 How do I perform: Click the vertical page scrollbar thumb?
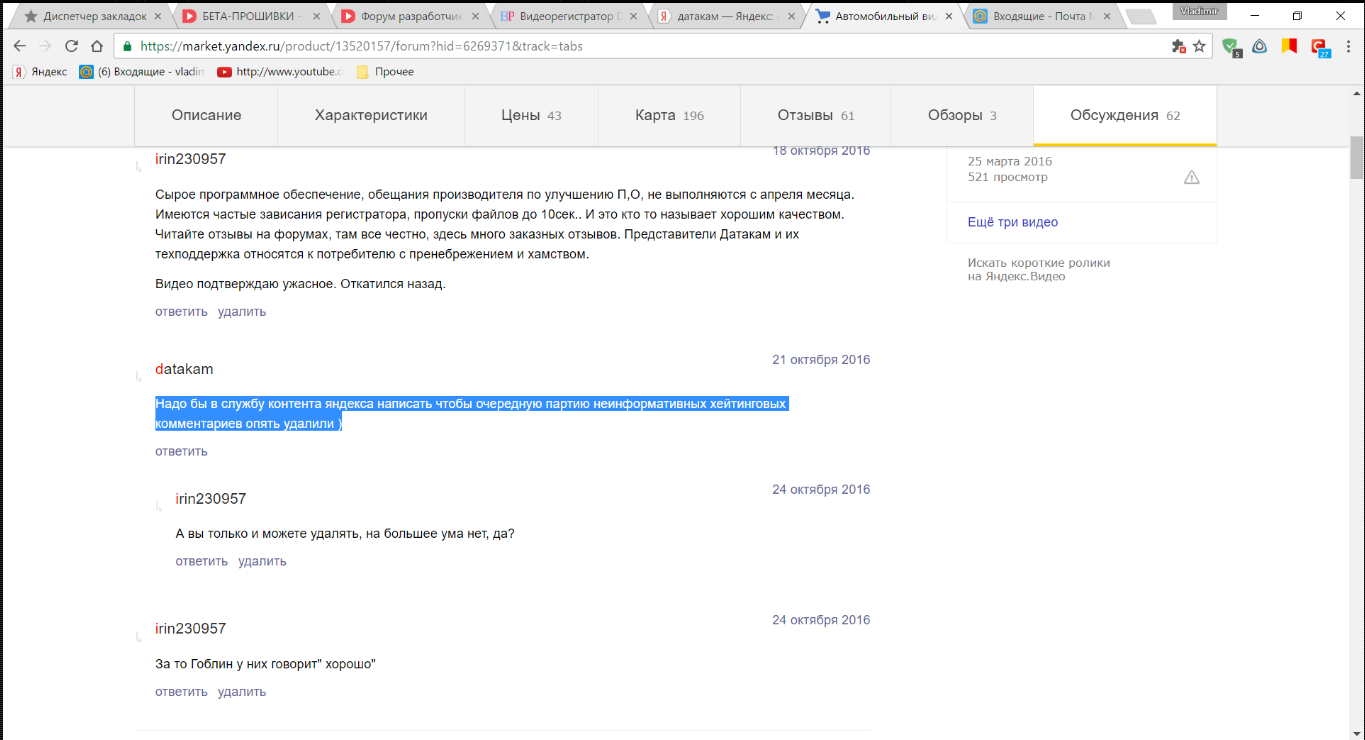coord(1357,157)
